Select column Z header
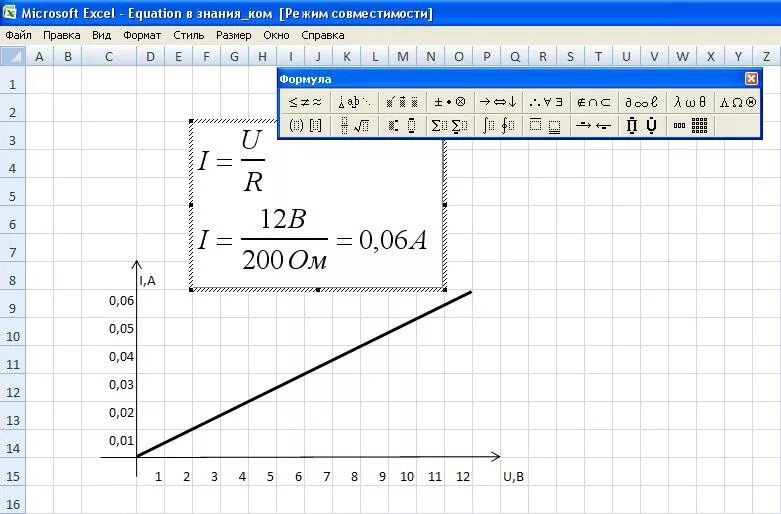 (767, 56)
